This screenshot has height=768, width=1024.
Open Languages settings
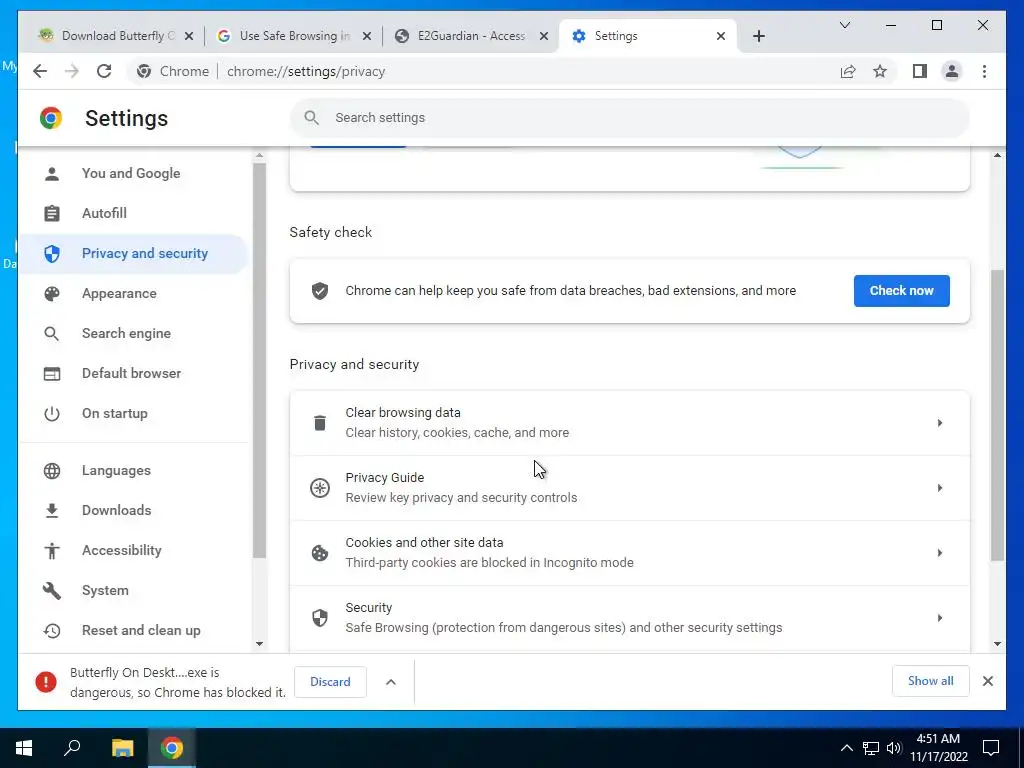point(134,470)
